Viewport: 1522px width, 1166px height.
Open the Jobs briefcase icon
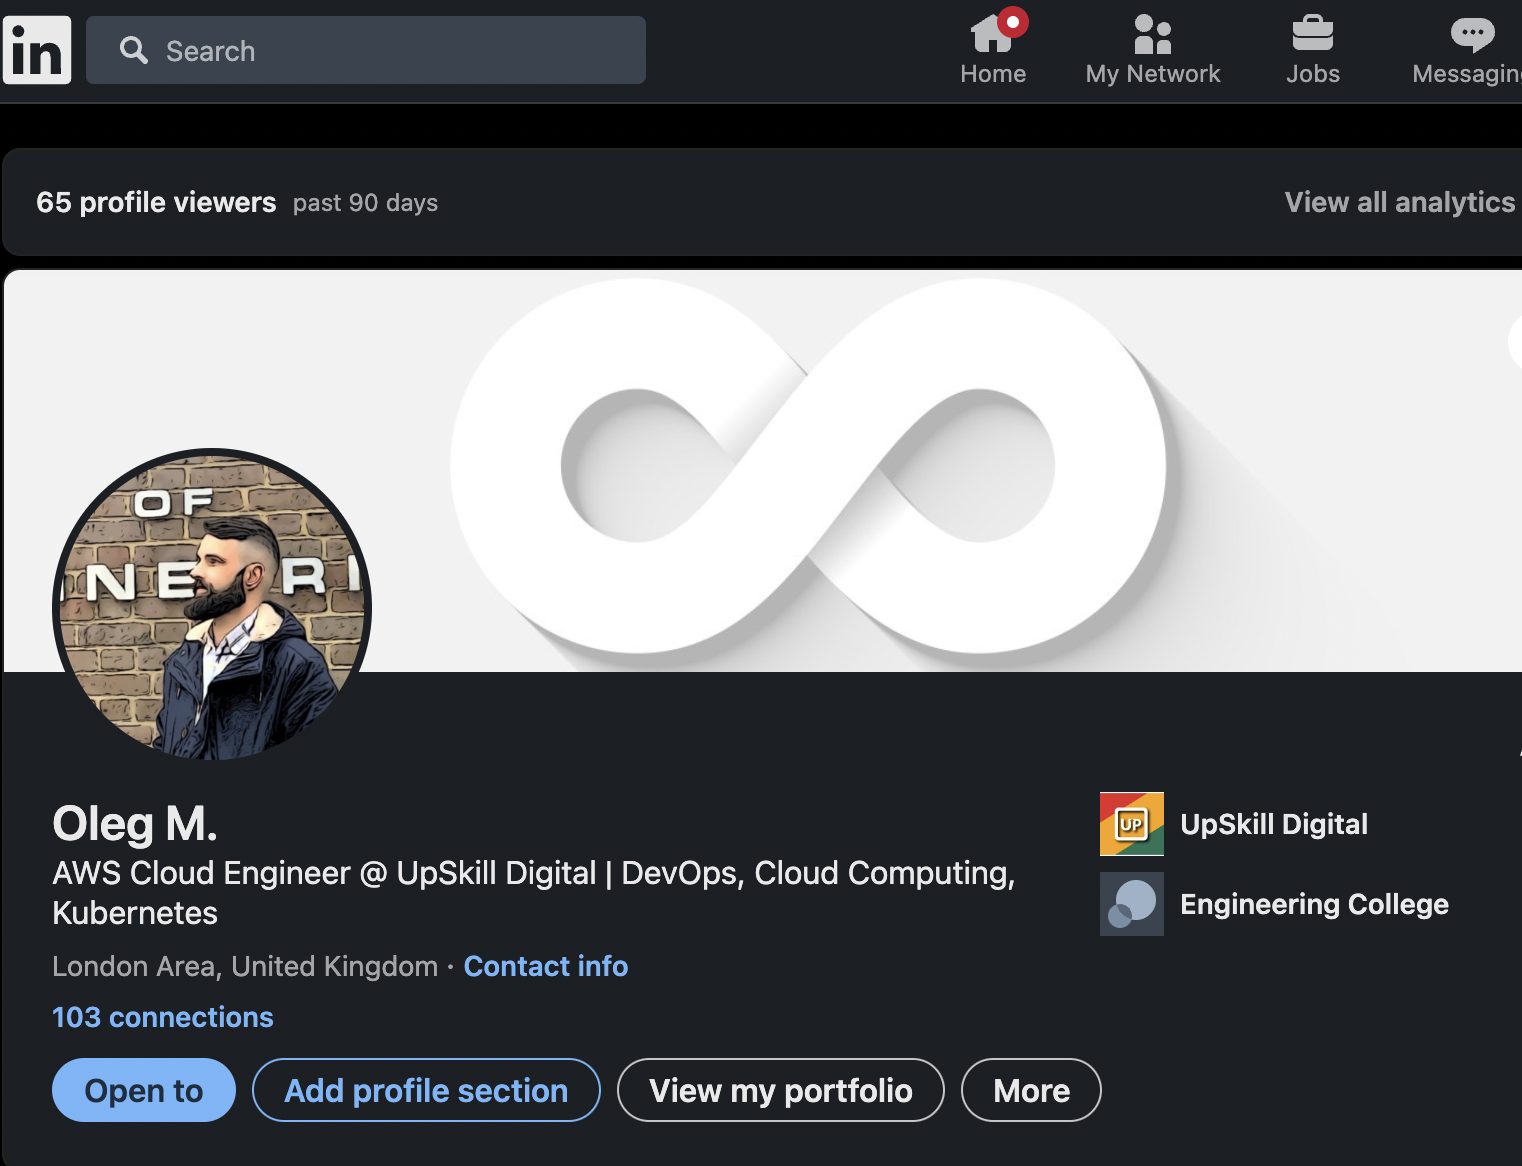(x=1312, y=35)
